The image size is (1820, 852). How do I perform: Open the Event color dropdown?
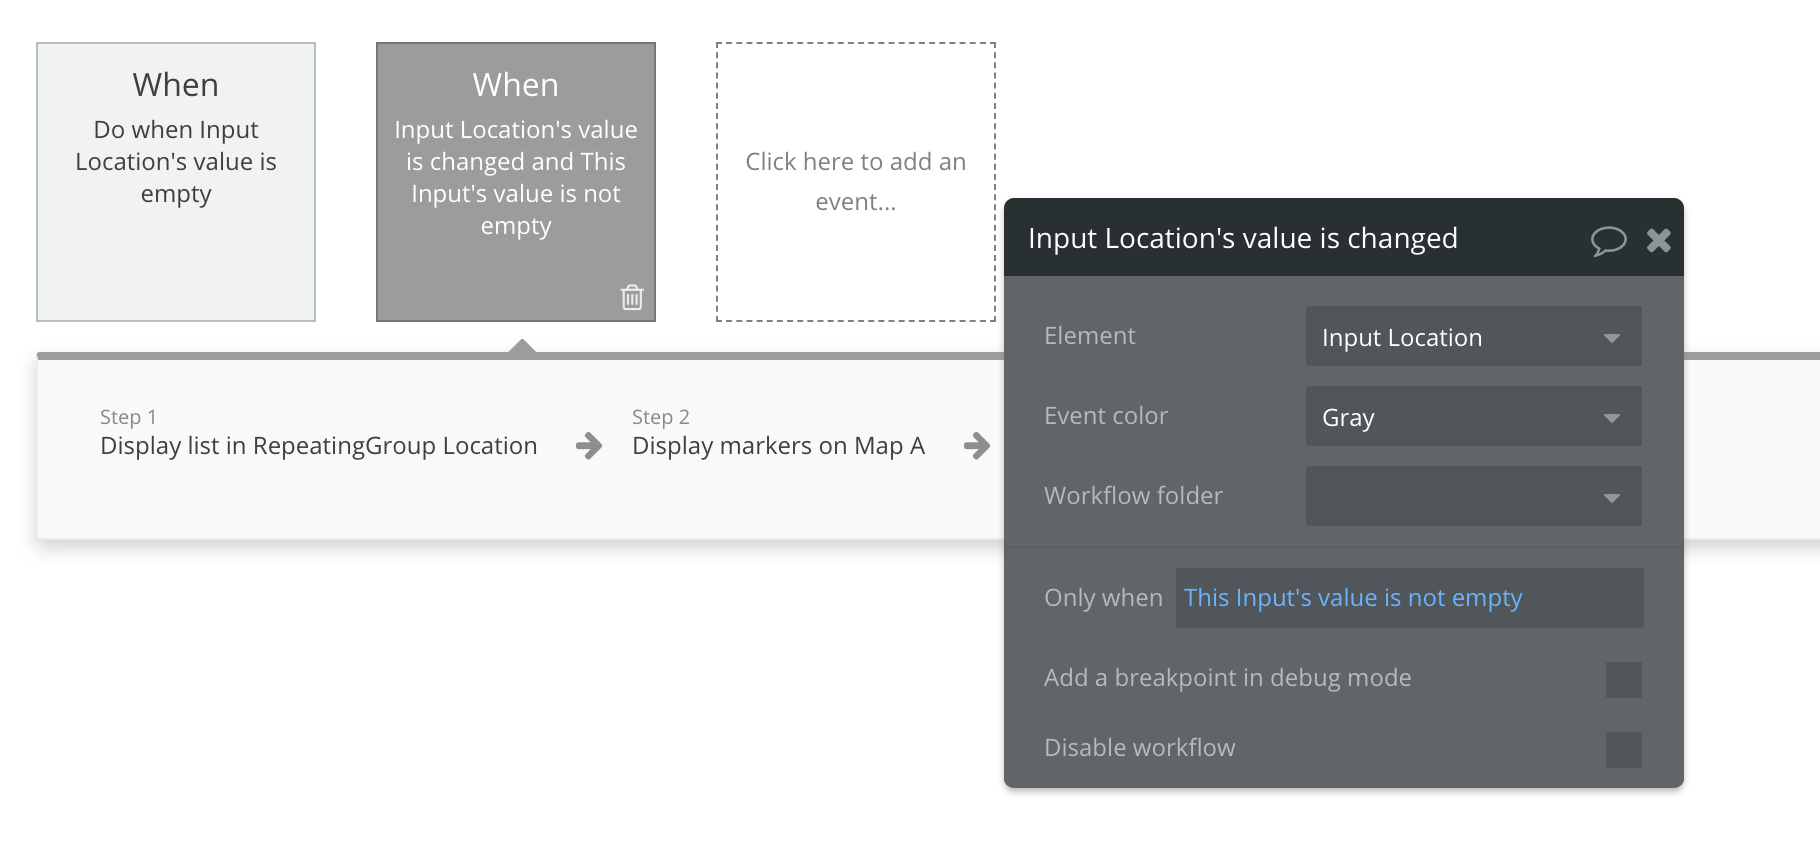(x=1473, y=417)
